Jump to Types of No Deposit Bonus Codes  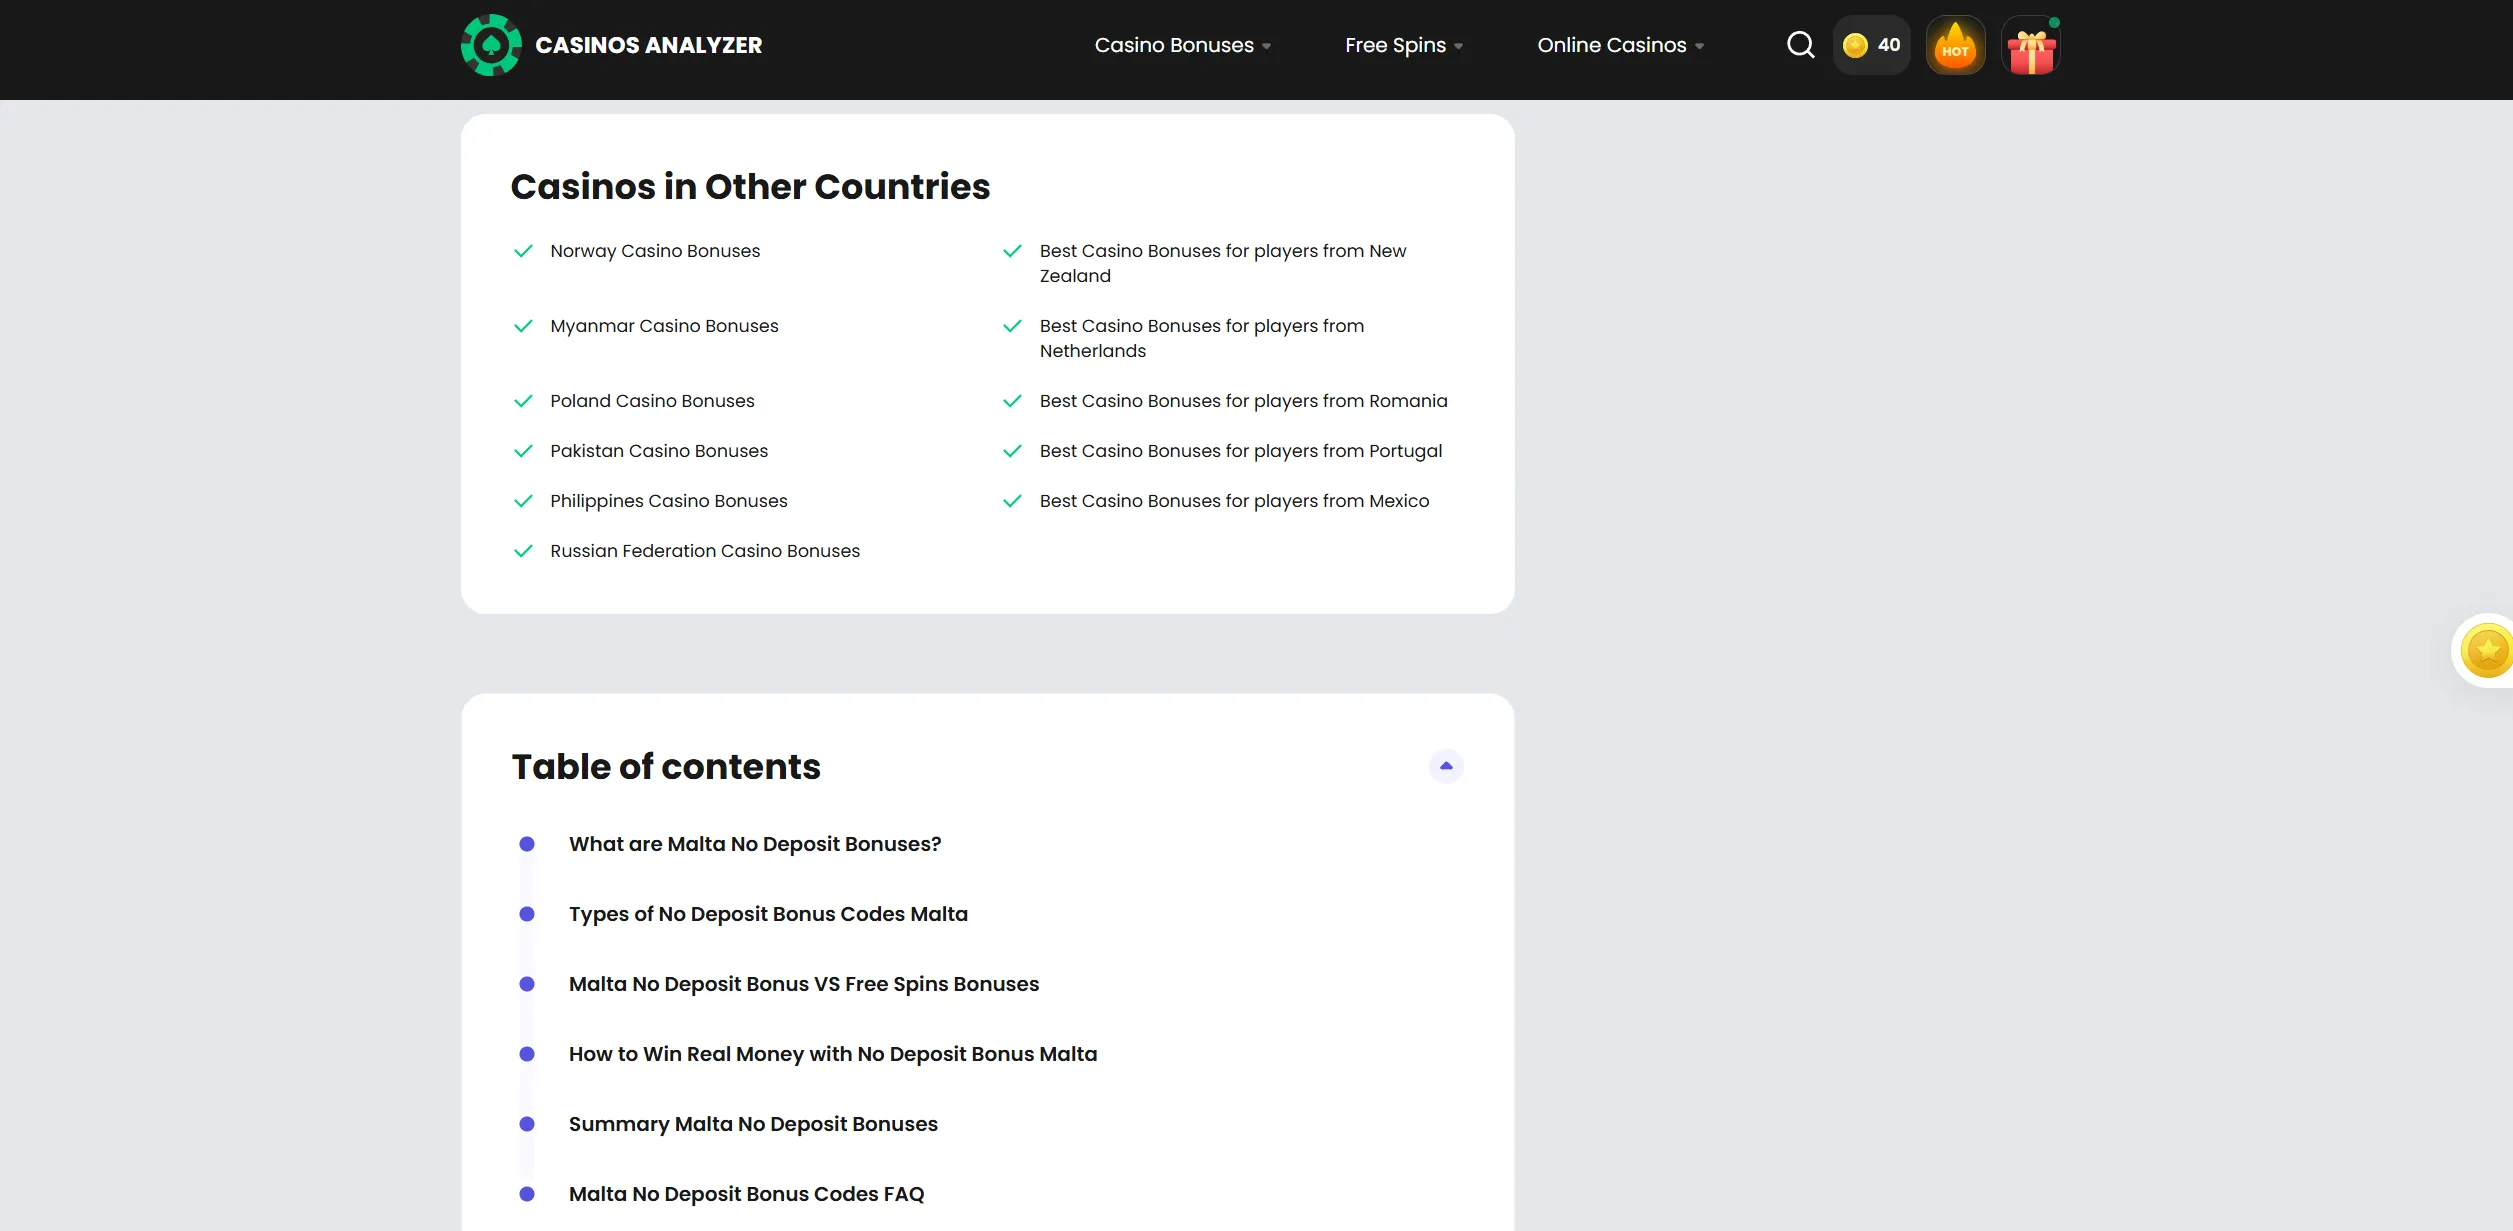[768, 914]
